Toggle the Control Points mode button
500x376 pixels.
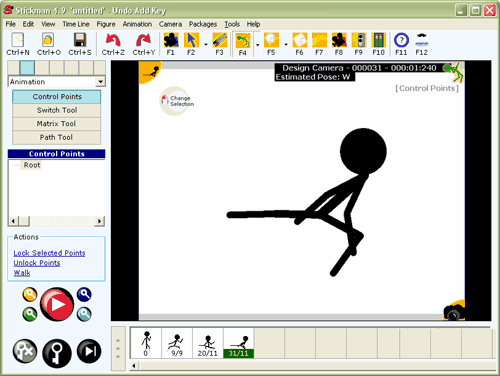point(57,97)
